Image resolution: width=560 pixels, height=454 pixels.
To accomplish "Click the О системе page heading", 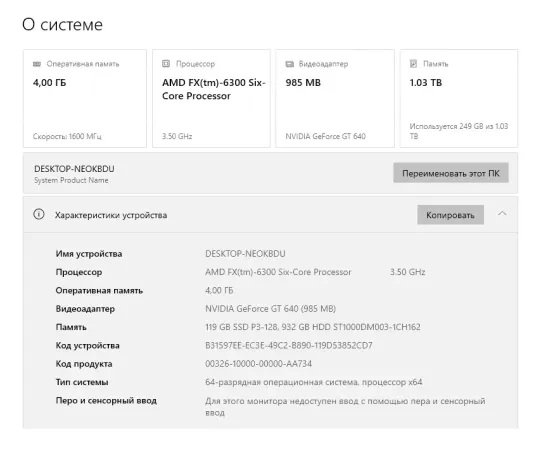I will (62, 25).
